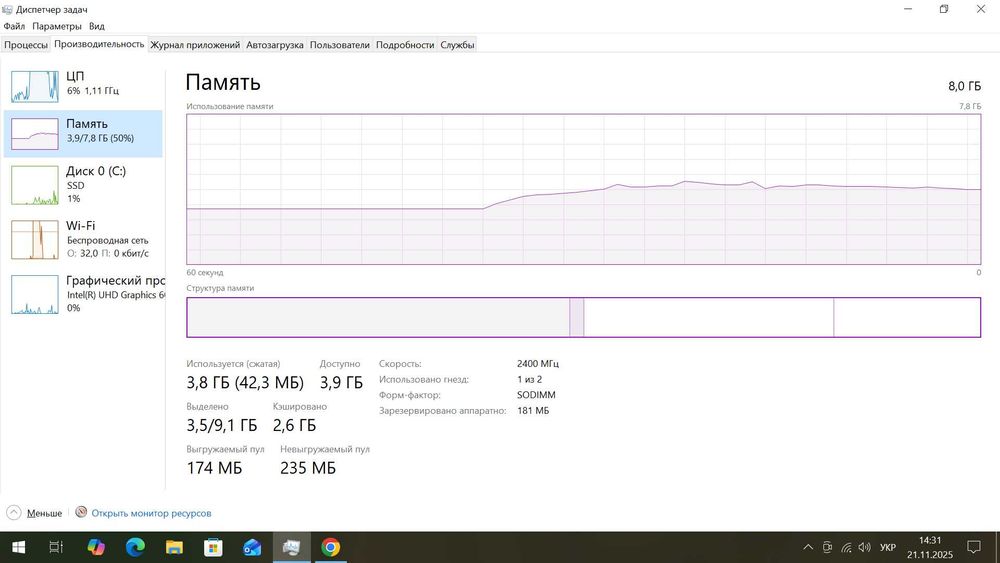Click Task Manager taskbar icon

point(291,547)
